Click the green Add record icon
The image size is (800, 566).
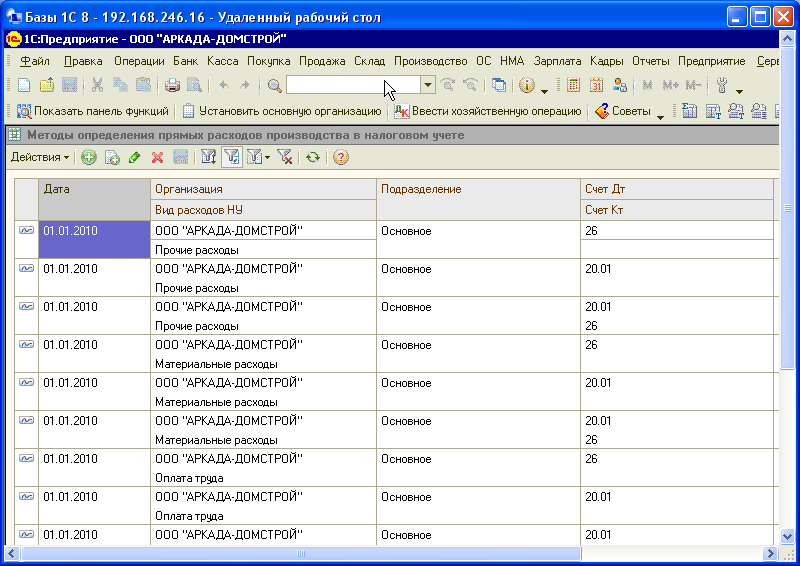89,158
